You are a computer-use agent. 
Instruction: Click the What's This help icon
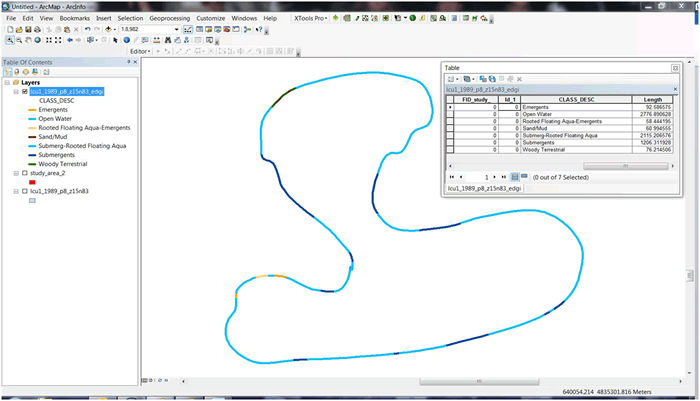coord(259,29)
